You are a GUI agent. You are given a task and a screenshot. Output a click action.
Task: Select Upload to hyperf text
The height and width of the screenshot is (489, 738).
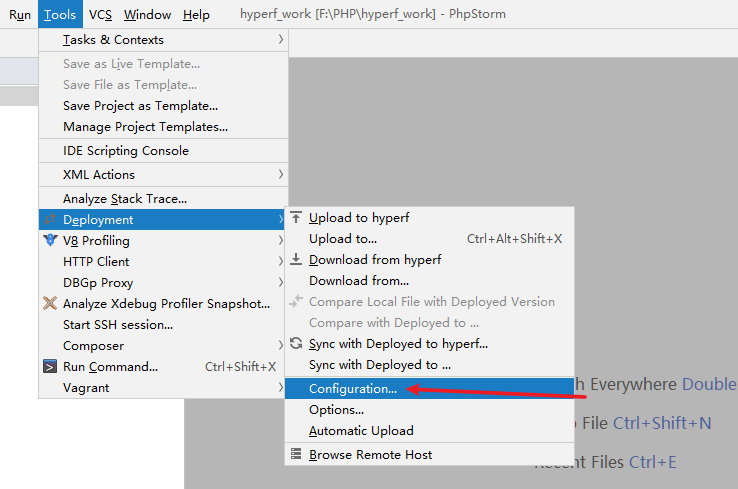[x=359, y=218]
